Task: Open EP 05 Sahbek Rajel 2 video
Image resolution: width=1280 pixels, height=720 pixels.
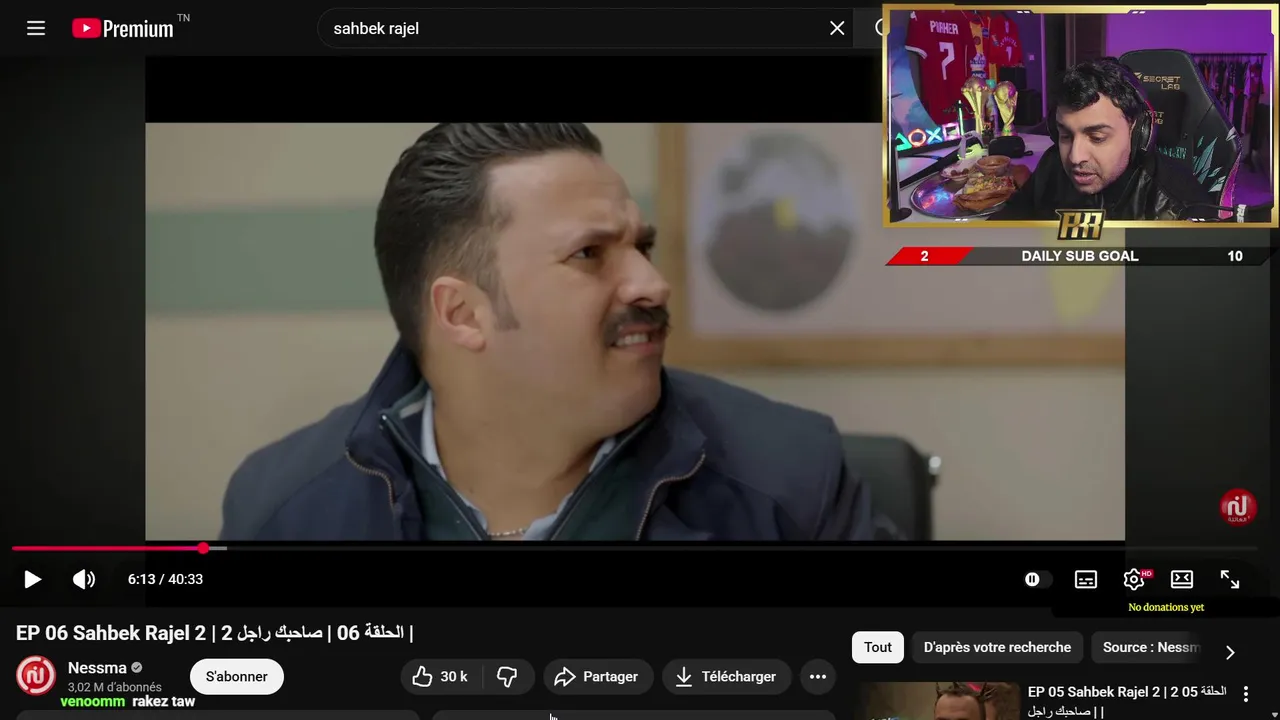Action: click(x=1127, y=701)
